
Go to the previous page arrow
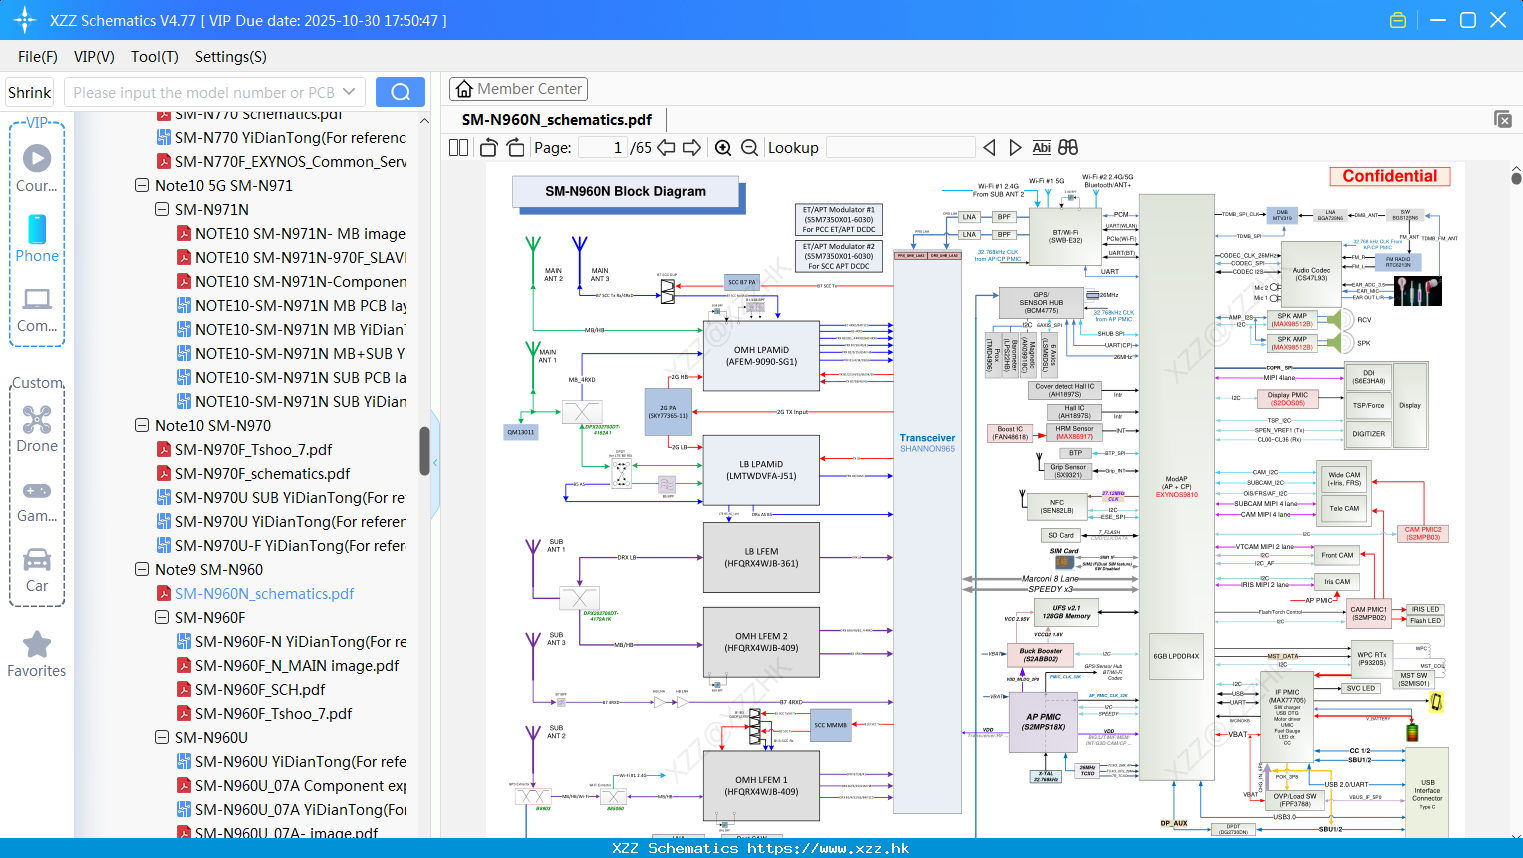666,148
